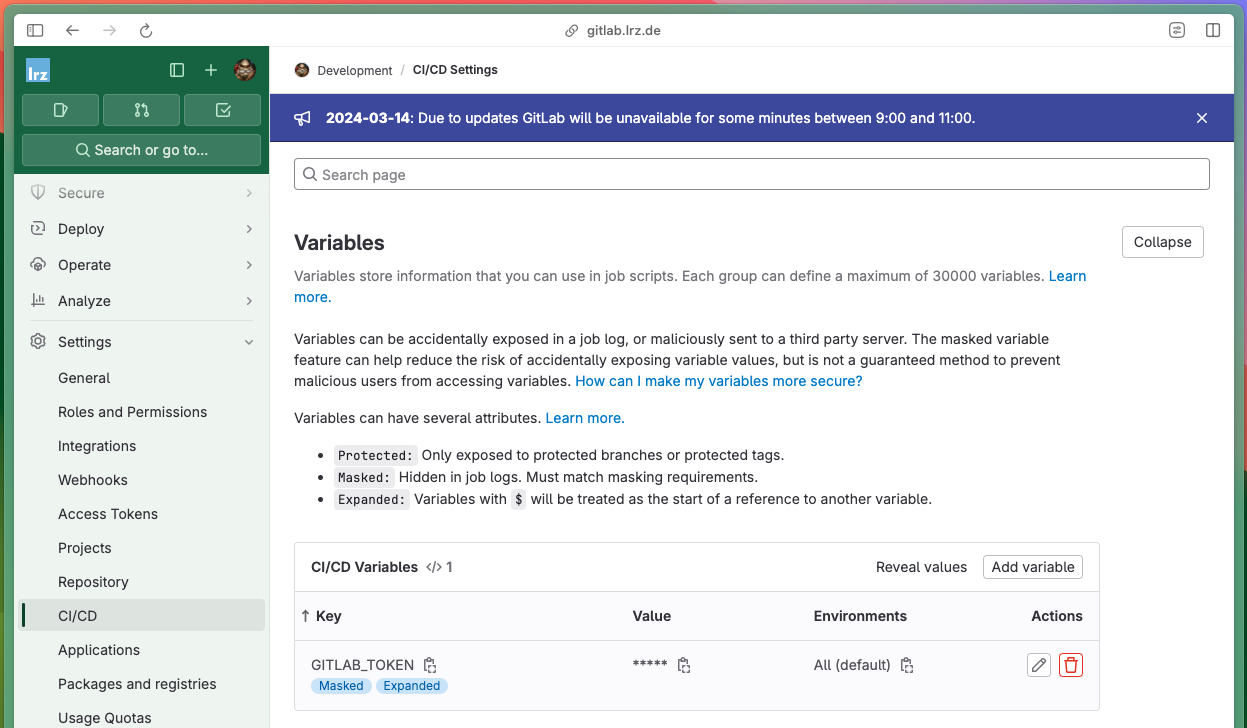Collapse the Settings section chevron

[x=249, y=342]
